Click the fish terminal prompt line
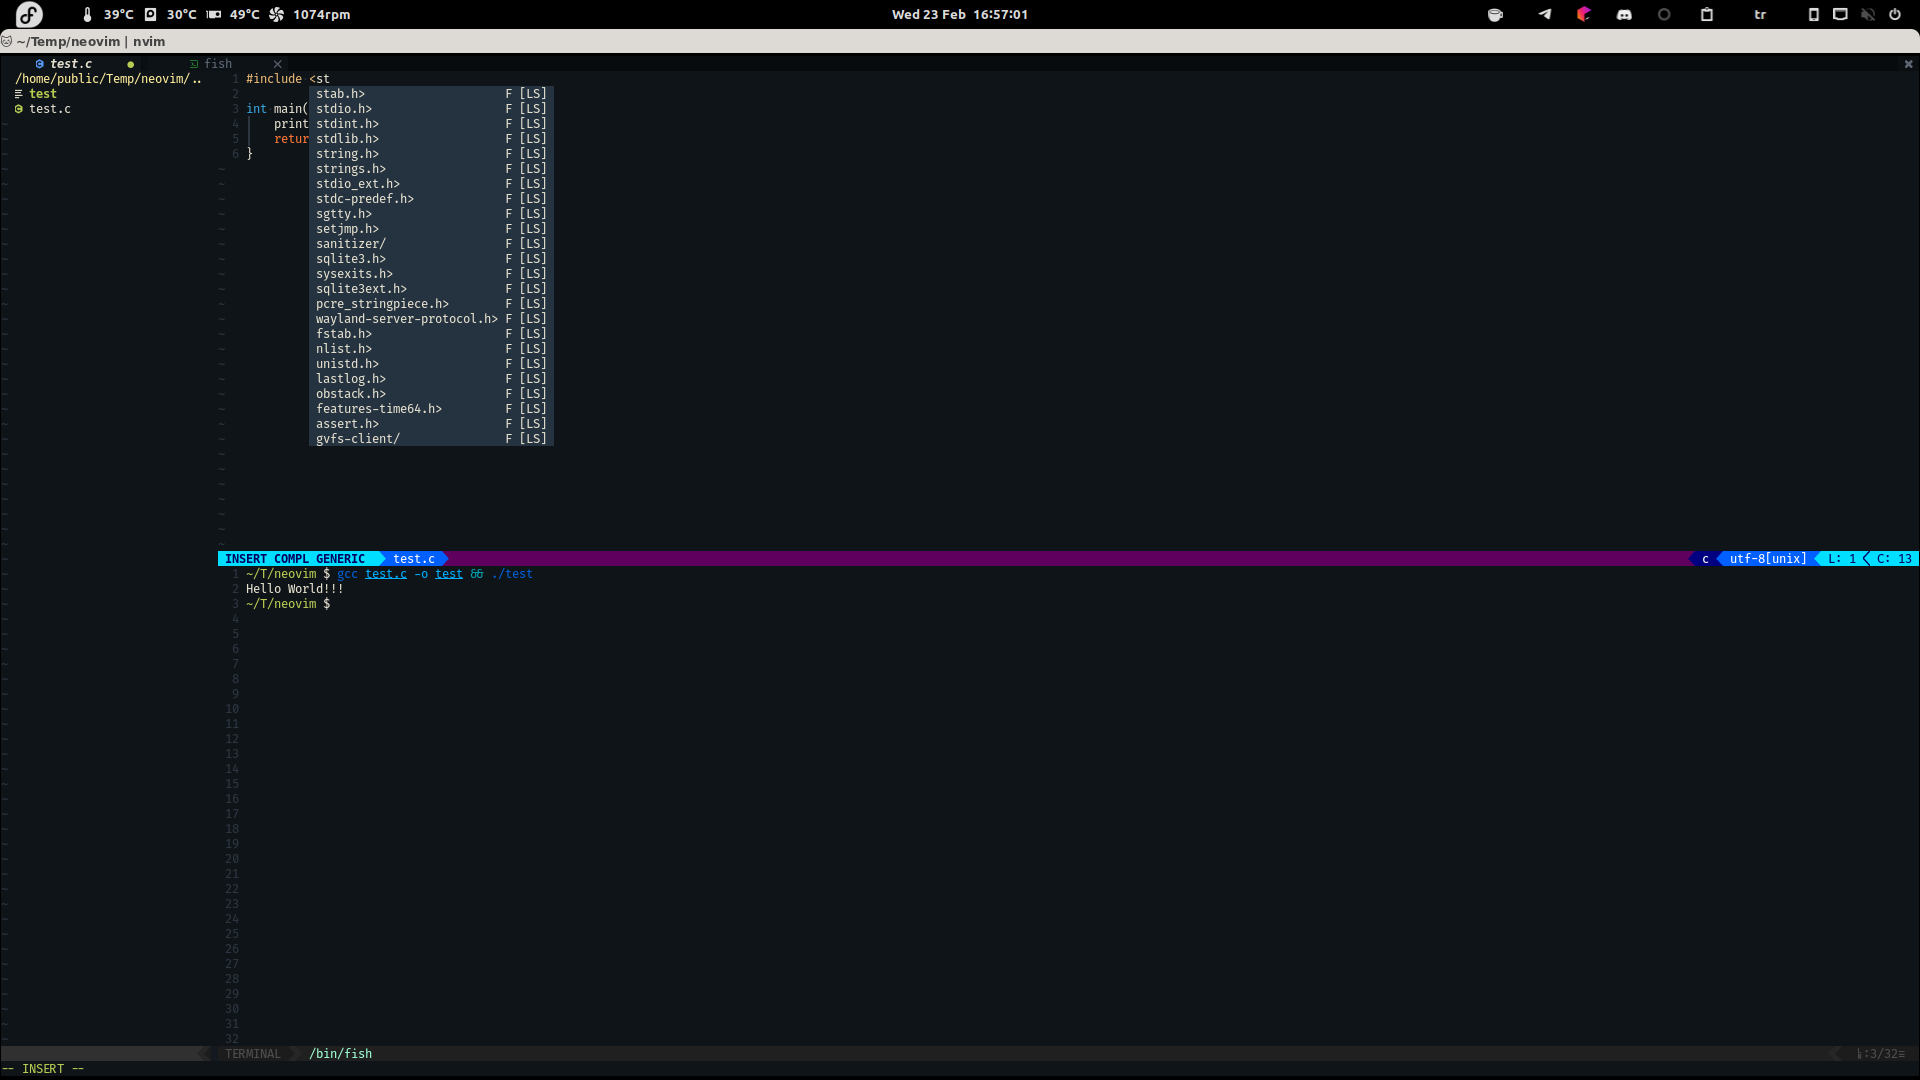1920x1080 pixels. pos(290,604)
